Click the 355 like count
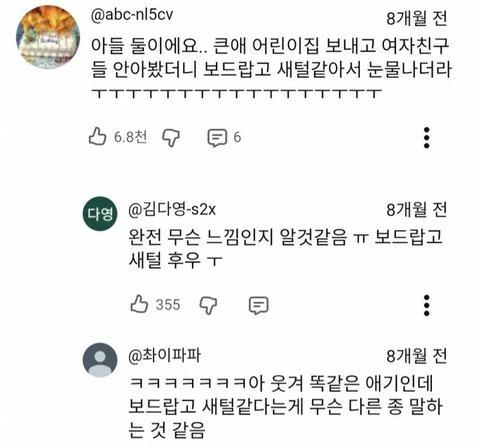 (x=168, y=305)
